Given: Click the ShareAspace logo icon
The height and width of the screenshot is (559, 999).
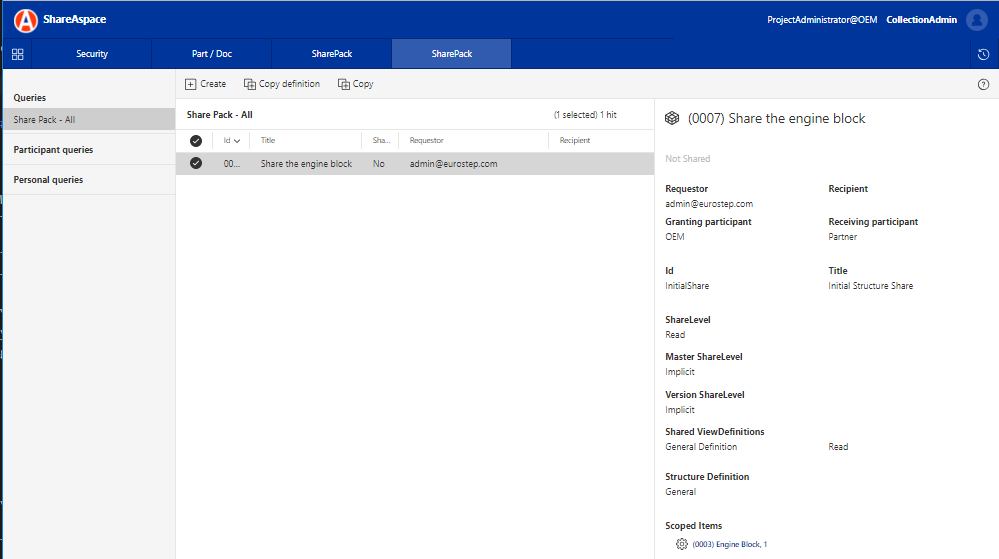Looking at the screenshot, I should click(25, 20).
